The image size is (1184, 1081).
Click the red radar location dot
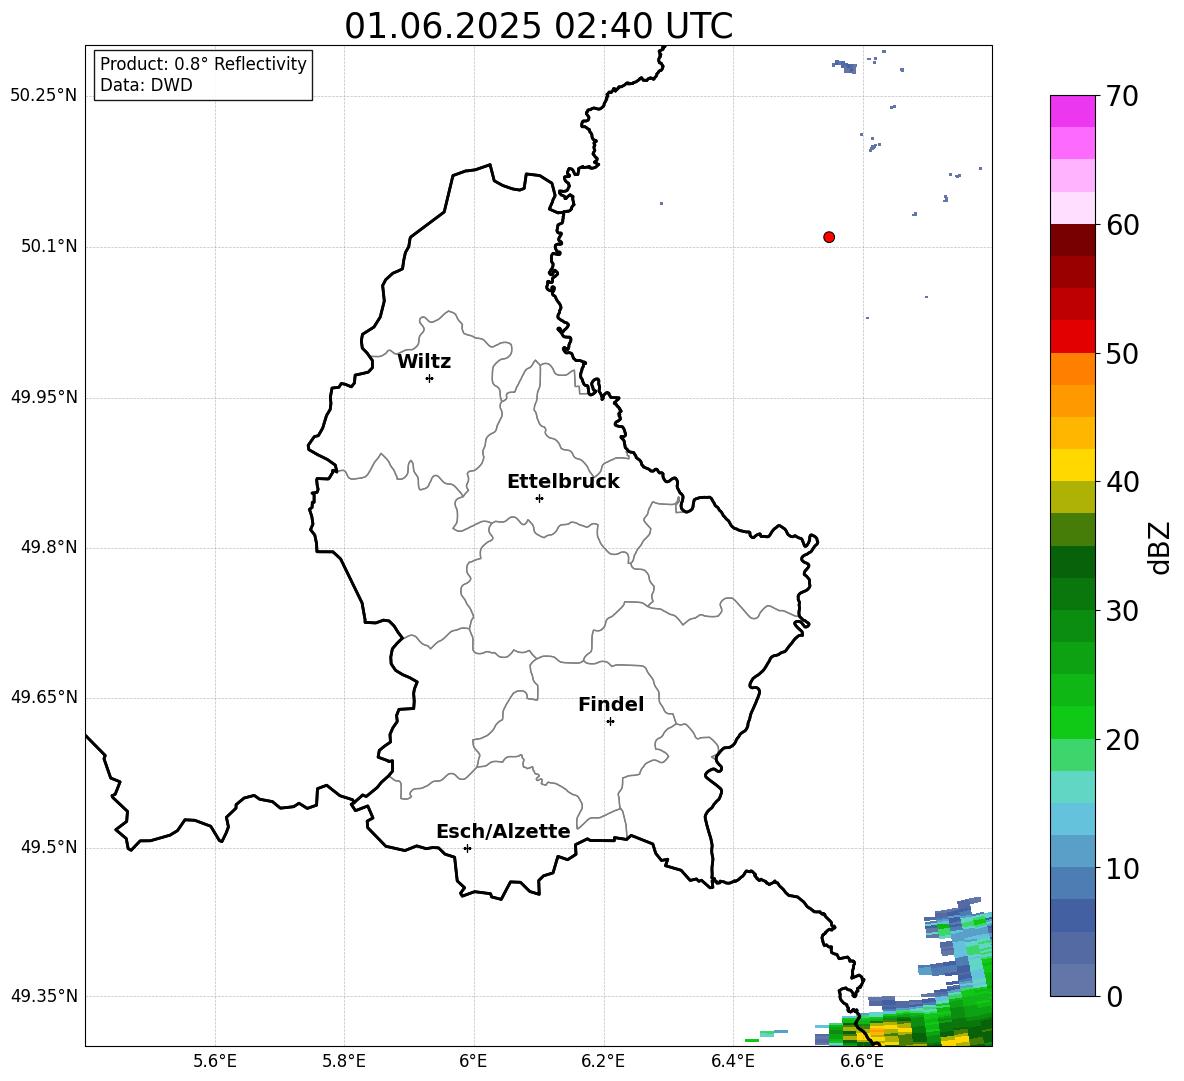pyautogui.click(x=829, y=237)
